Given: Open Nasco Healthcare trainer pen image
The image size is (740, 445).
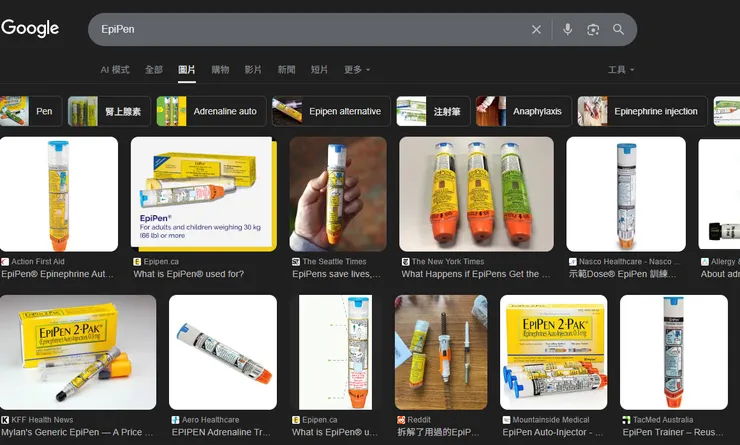Looking at the screenshot, I should pos(626,194).
